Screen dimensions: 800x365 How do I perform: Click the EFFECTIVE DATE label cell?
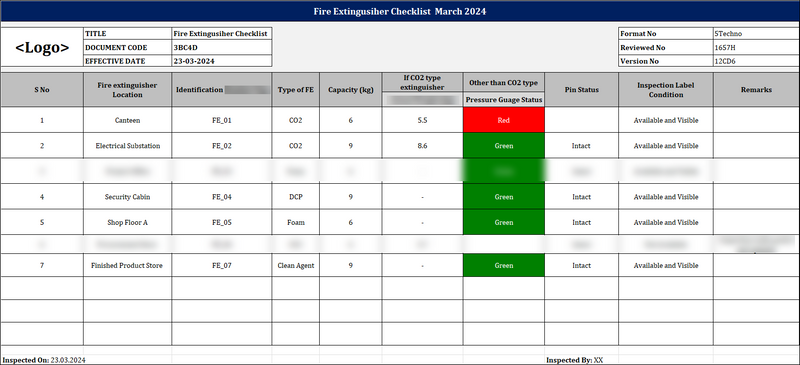coord(128,61)
